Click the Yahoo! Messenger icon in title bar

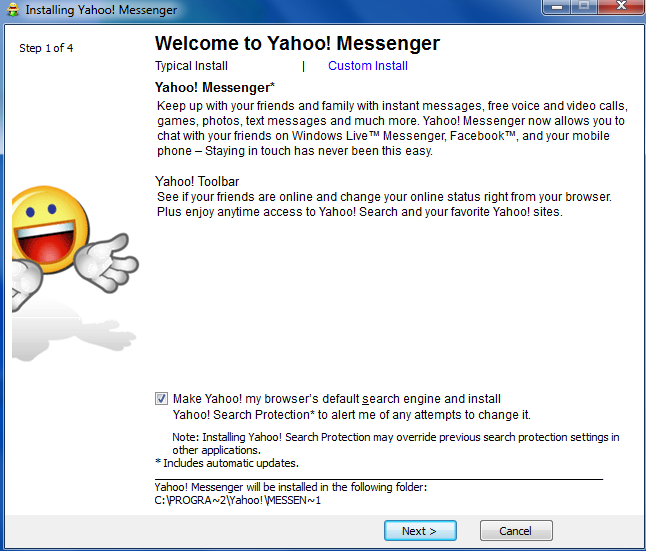click(13, 9)
